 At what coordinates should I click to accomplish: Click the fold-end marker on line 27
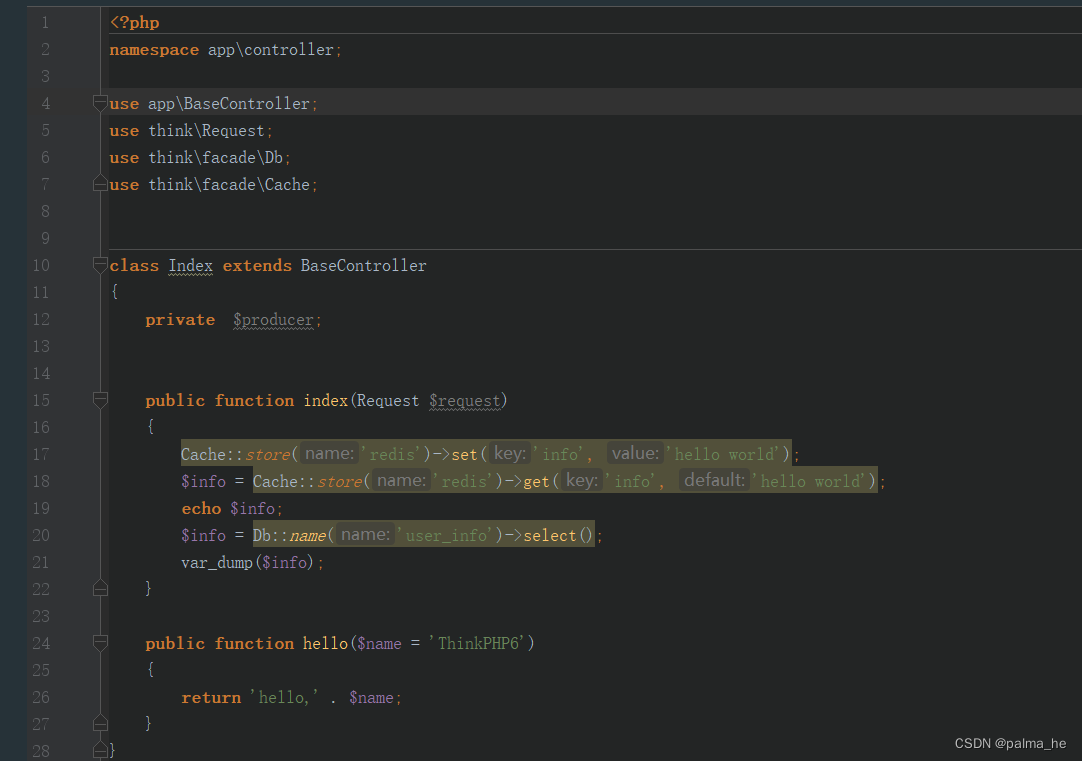point(99,723)
